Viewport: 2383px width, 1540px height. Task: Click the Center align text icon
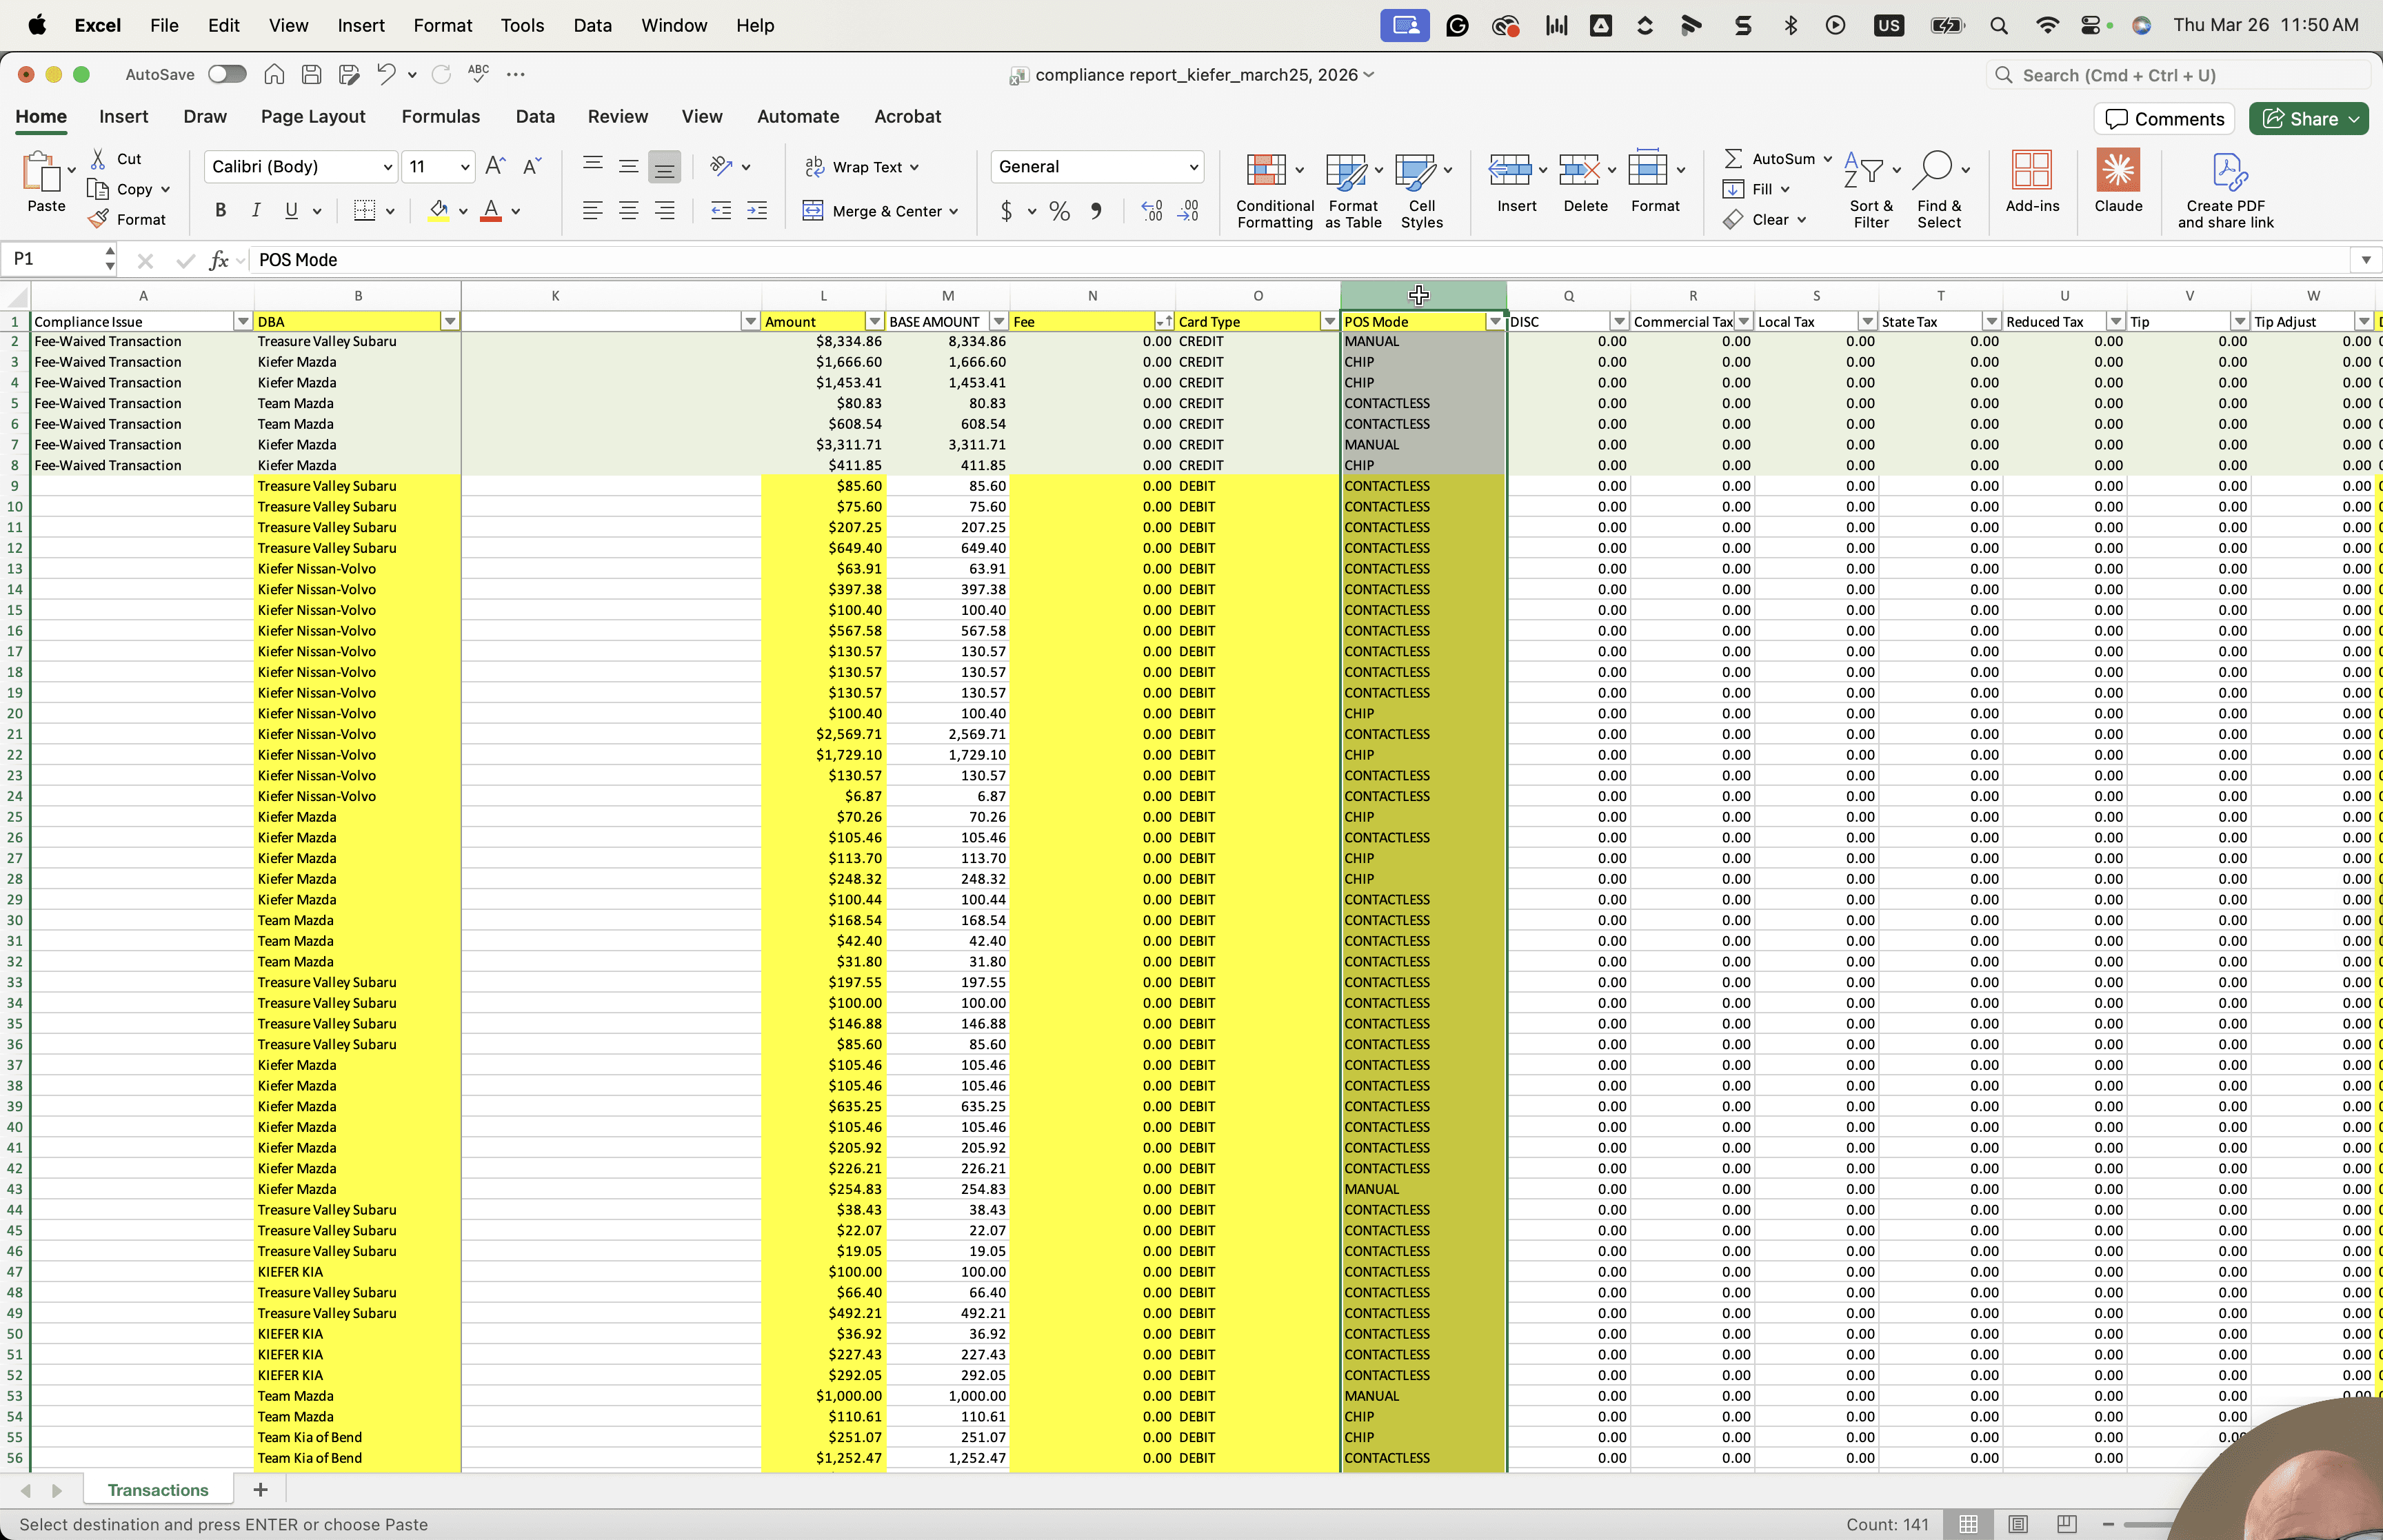click(628, 210)
